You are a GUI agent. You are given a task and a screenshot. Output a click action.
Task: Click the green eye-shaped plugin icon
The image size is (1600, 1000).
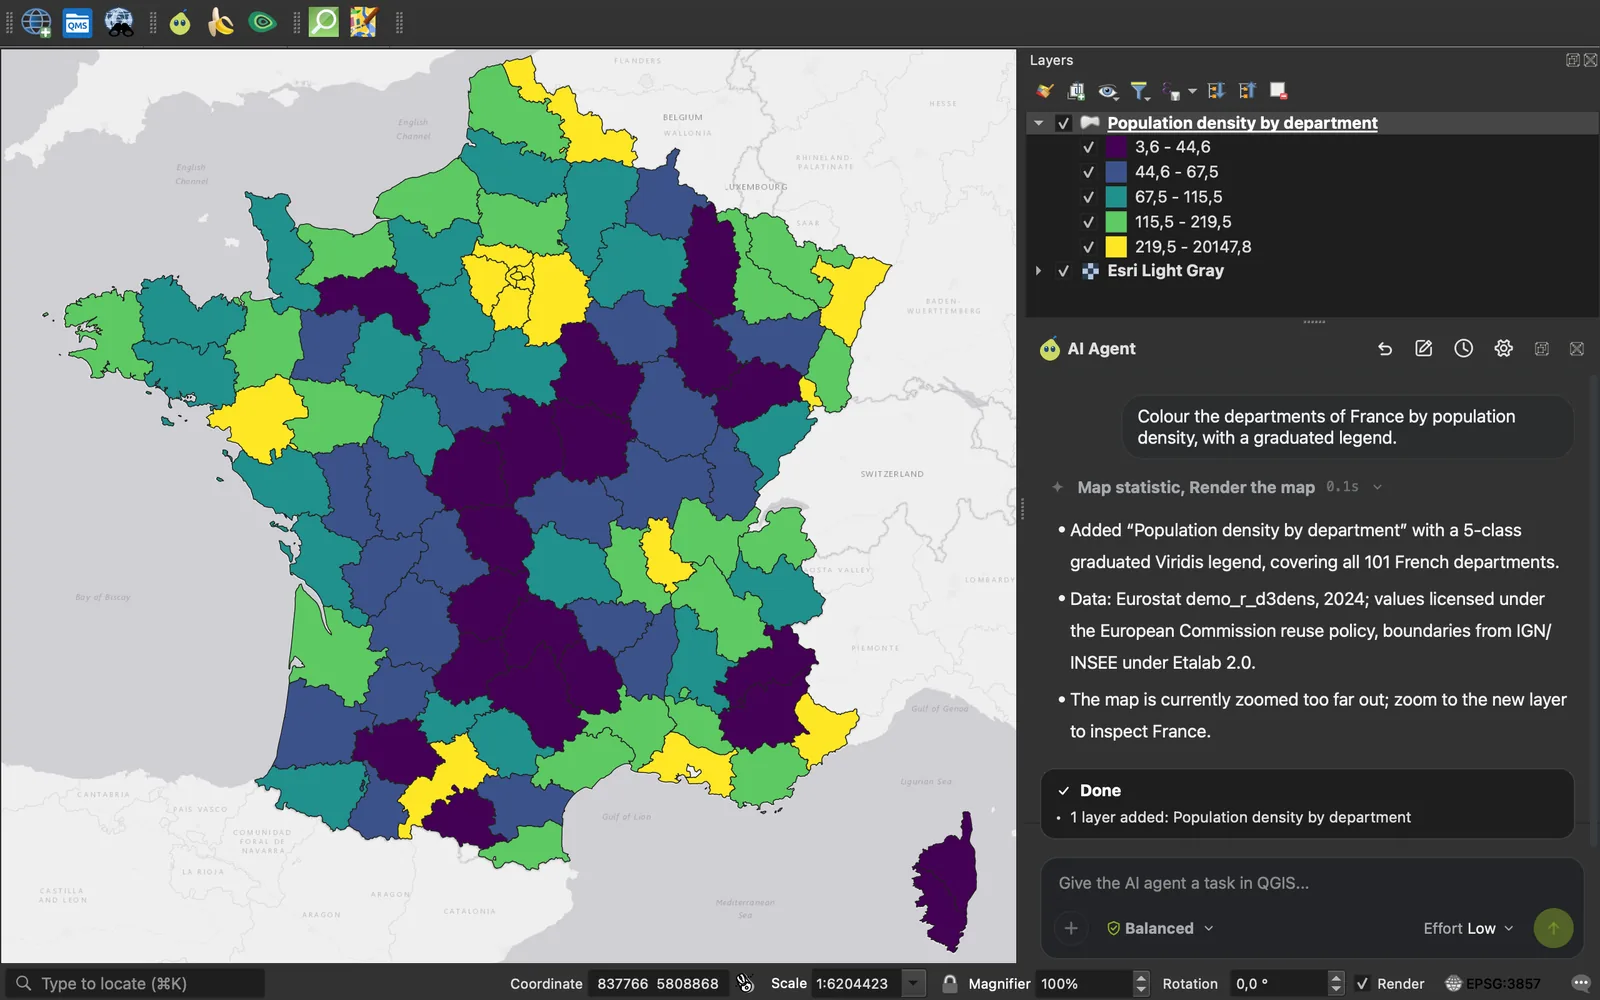click(x=262, y=22)
